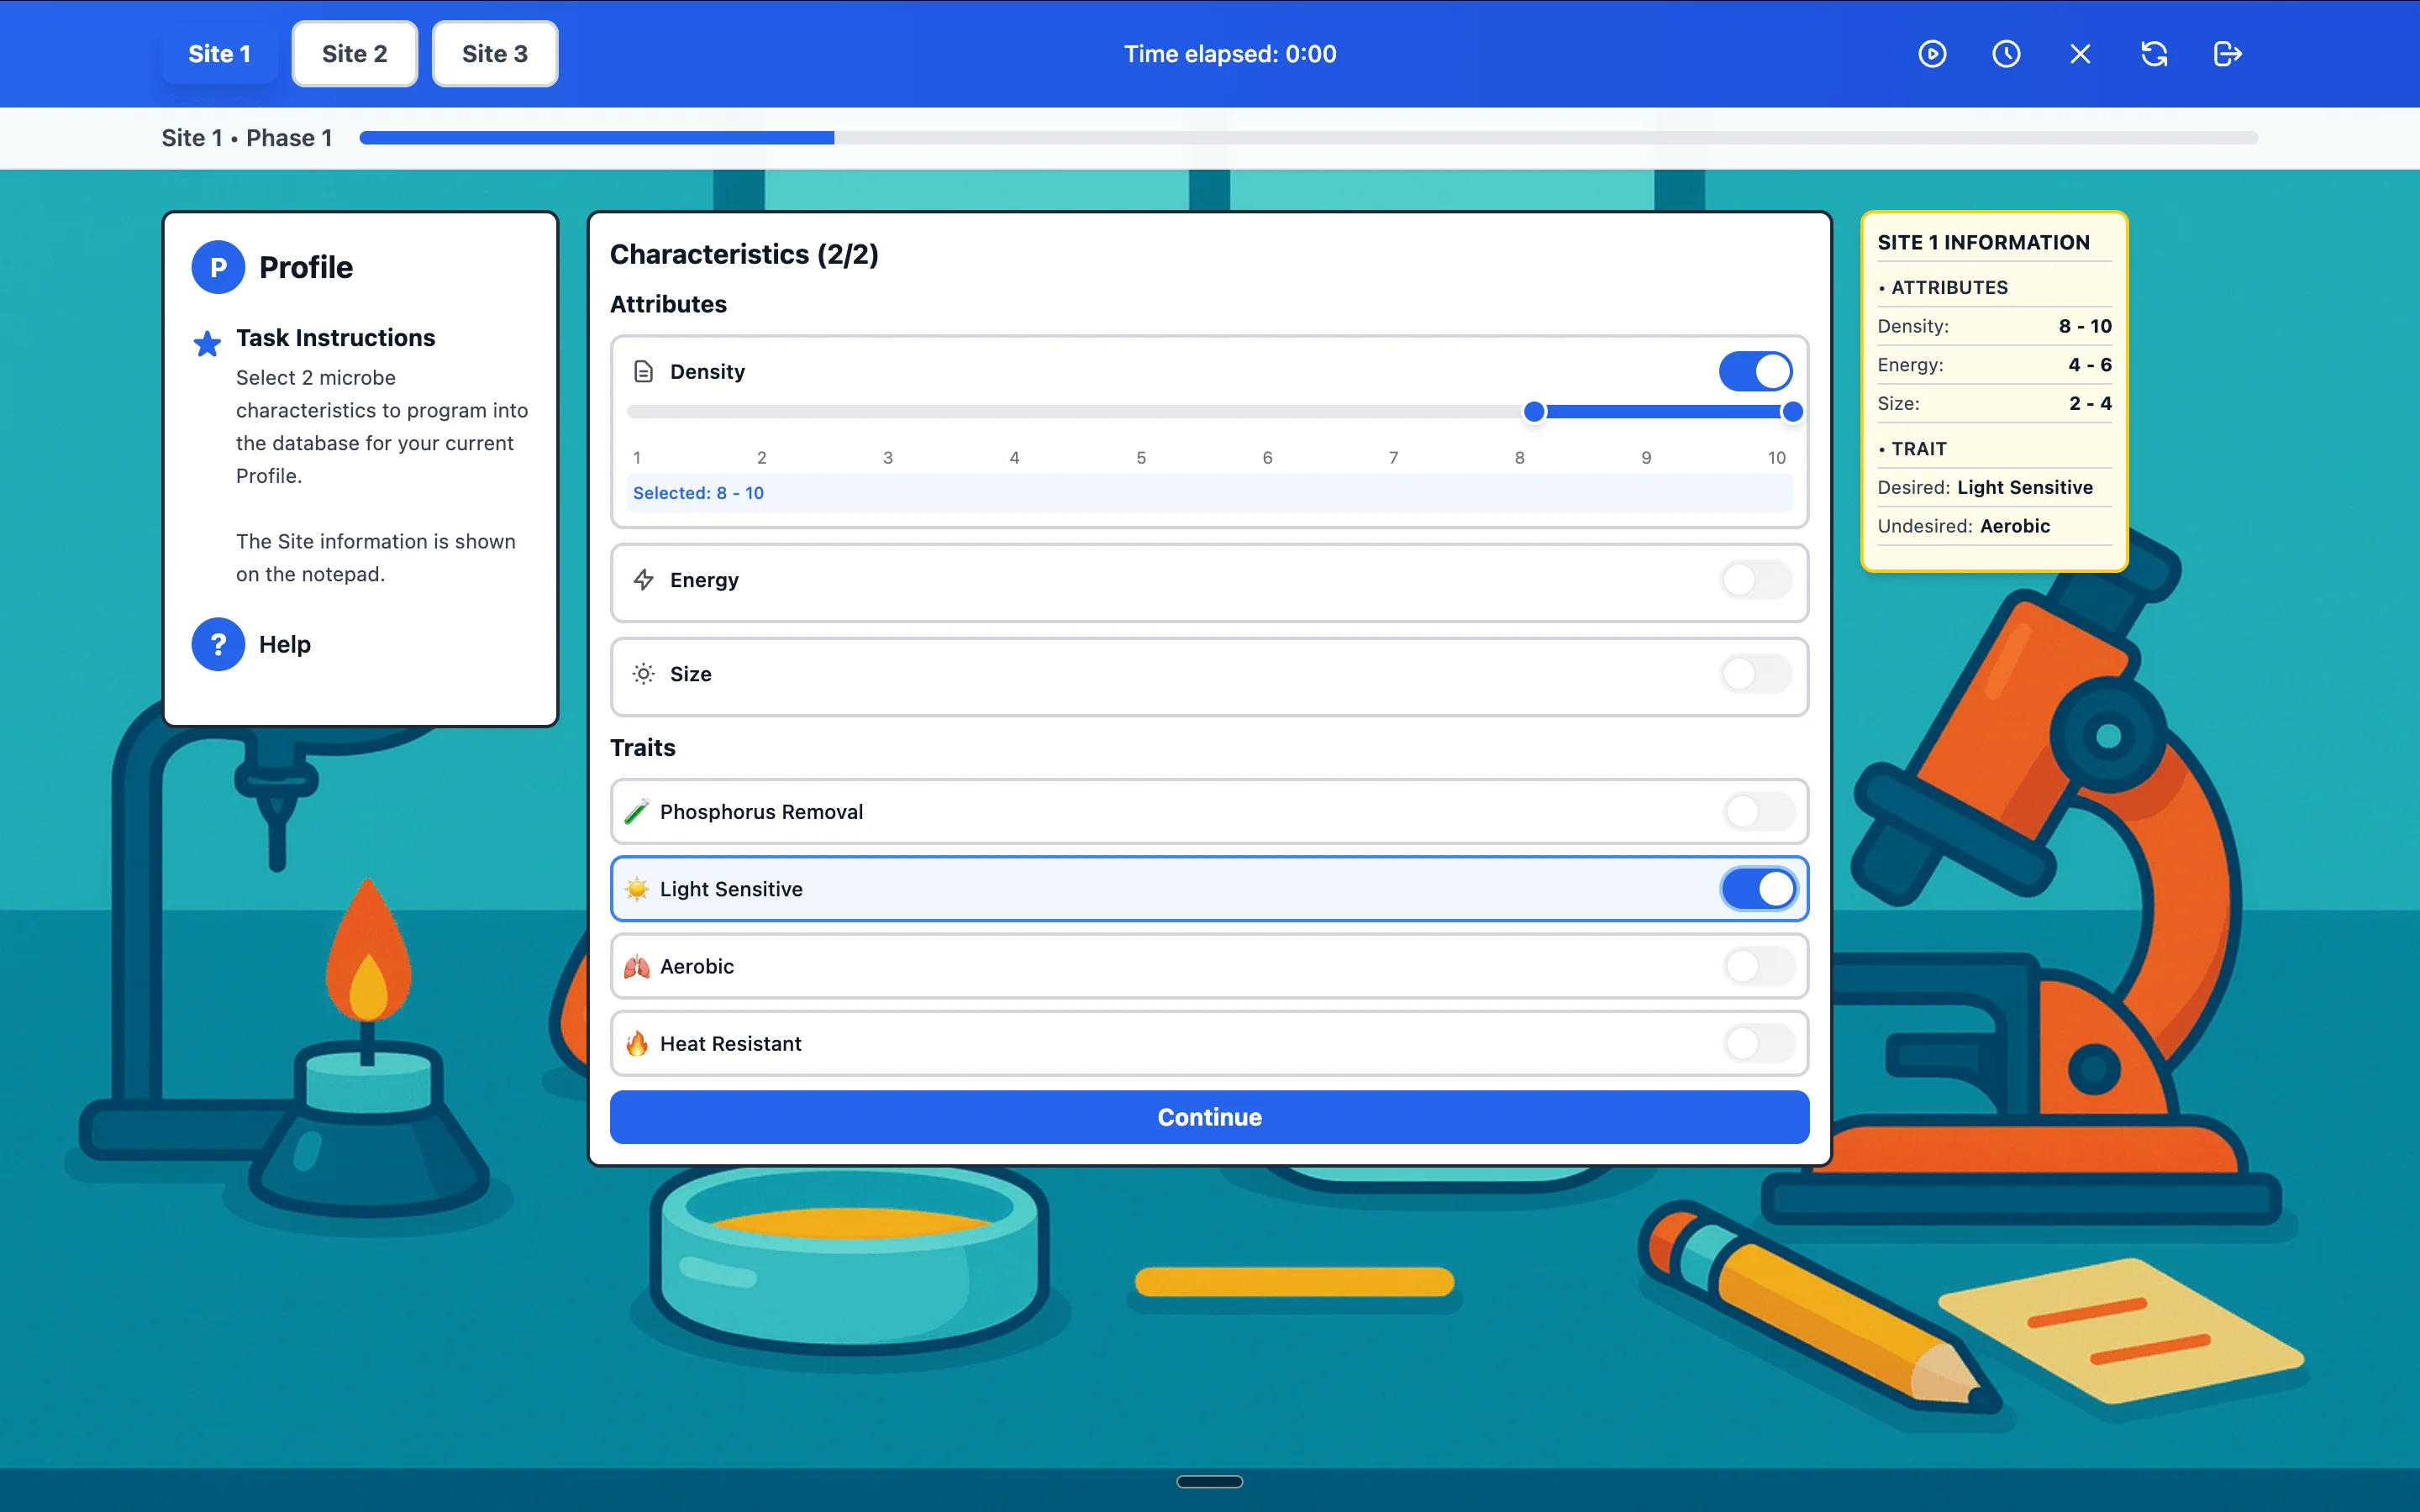The width and height of the screenshot is (2420, 1512).
Task: Toggle on Phosphorus Removal trait
Action: (x=1758, y=812)
